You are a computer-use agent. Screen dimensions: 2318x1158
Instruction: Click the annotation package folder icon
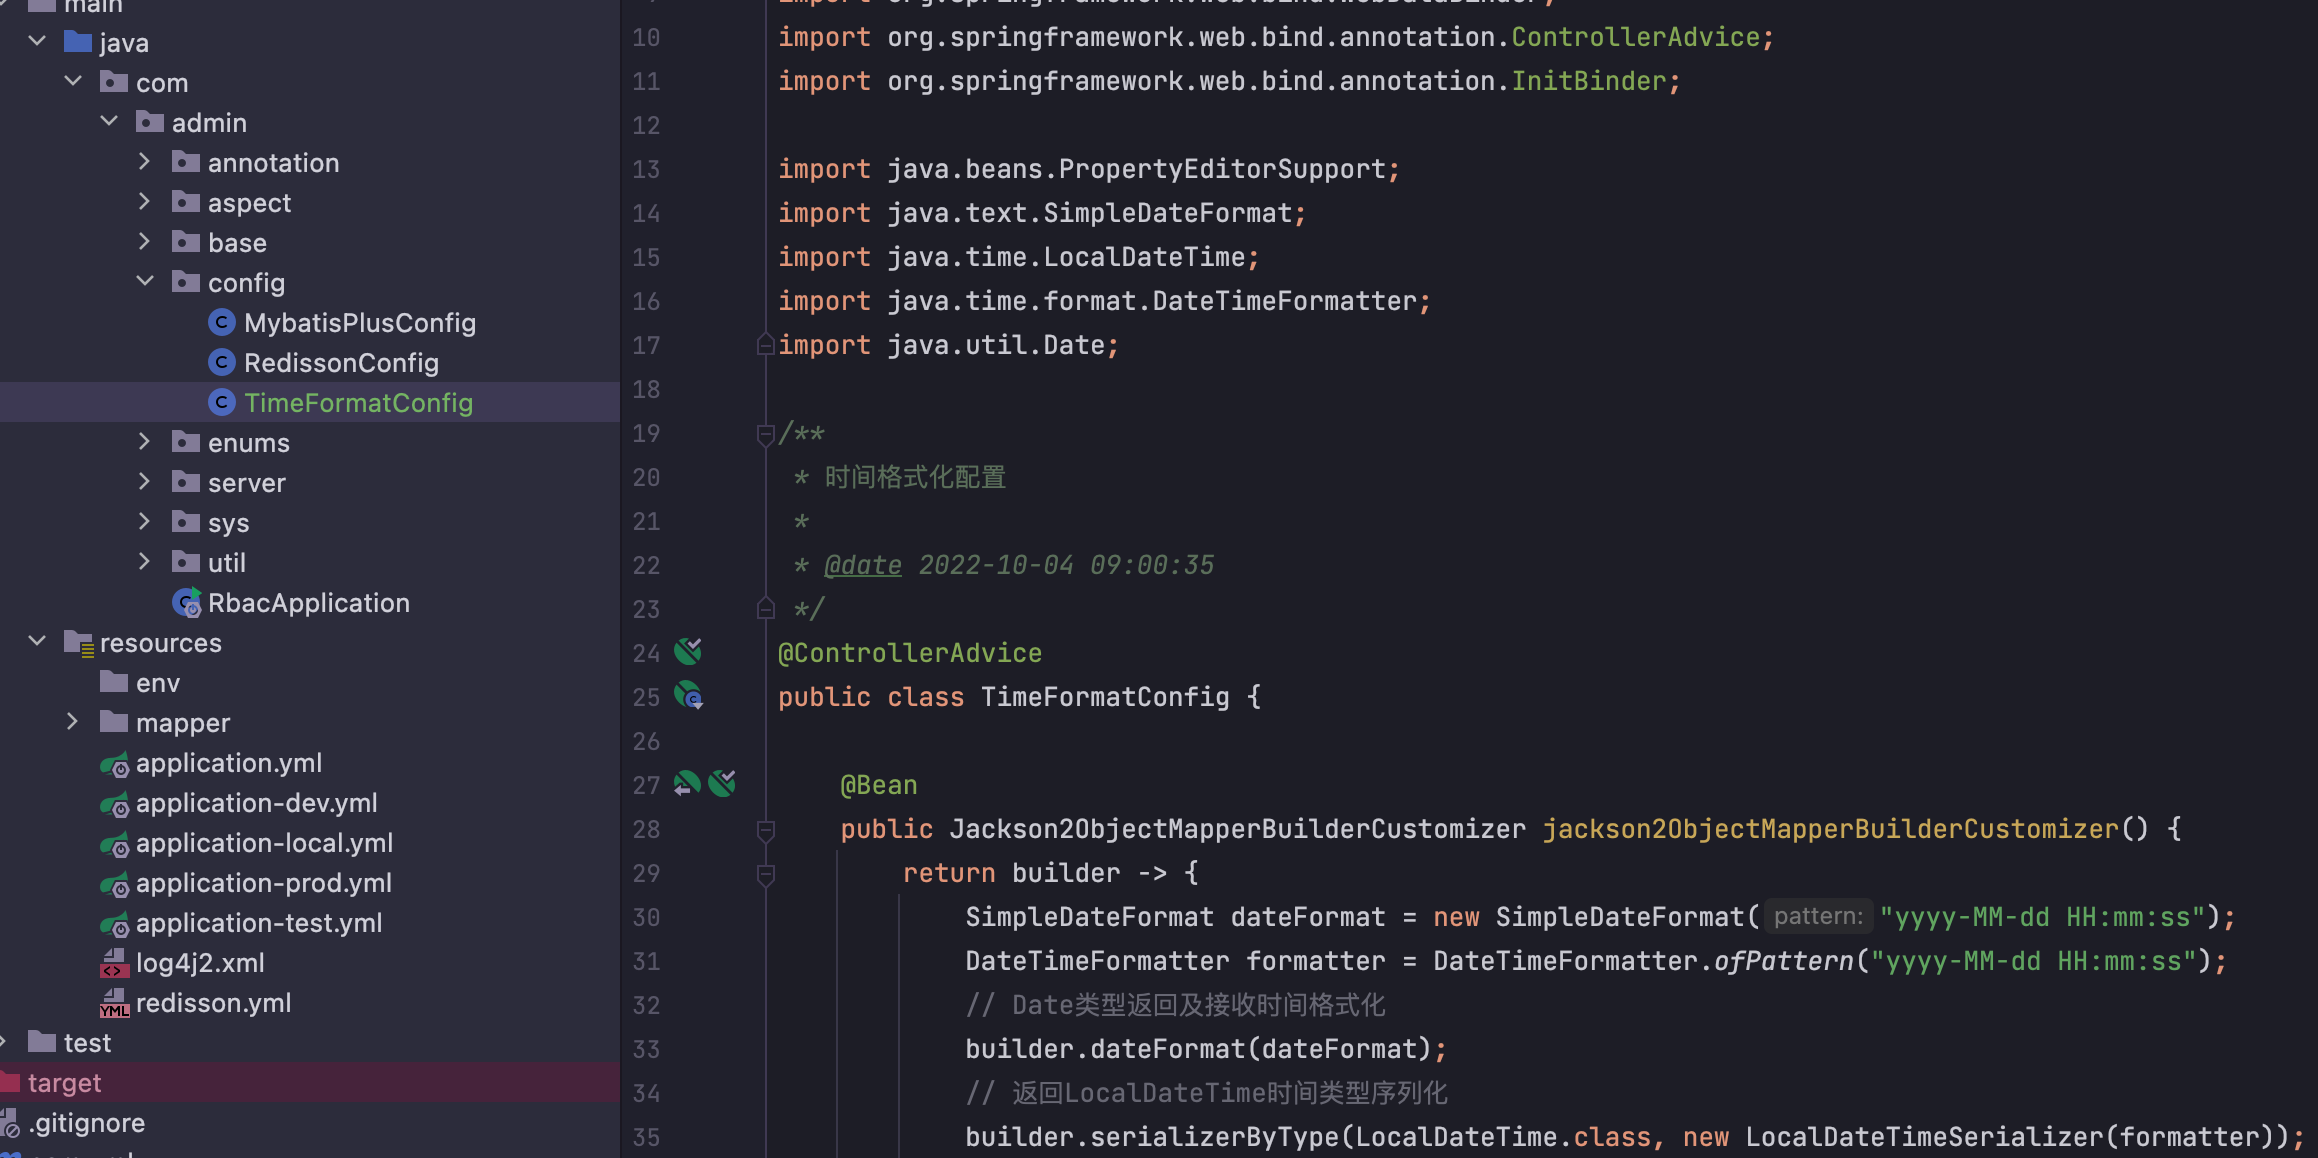click(186, 162)
